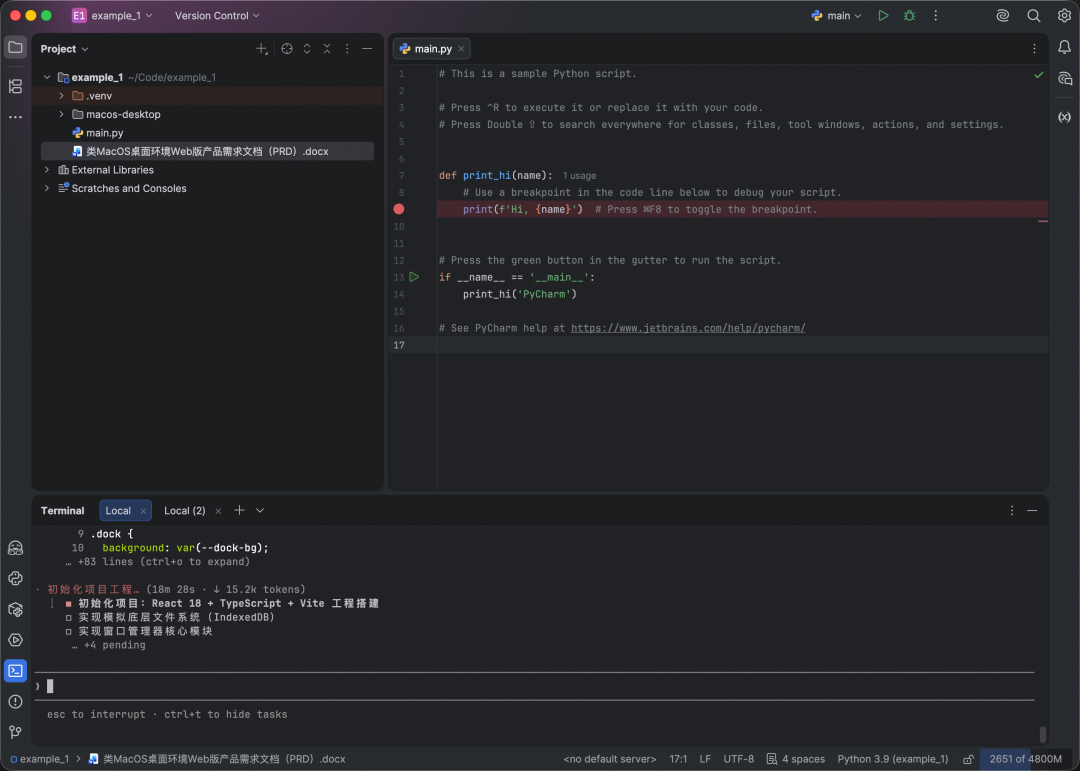Open the Git tool window icon
Image resolution: width=1080 pixels, height=771 pixels.
click(x=15, y=732)
